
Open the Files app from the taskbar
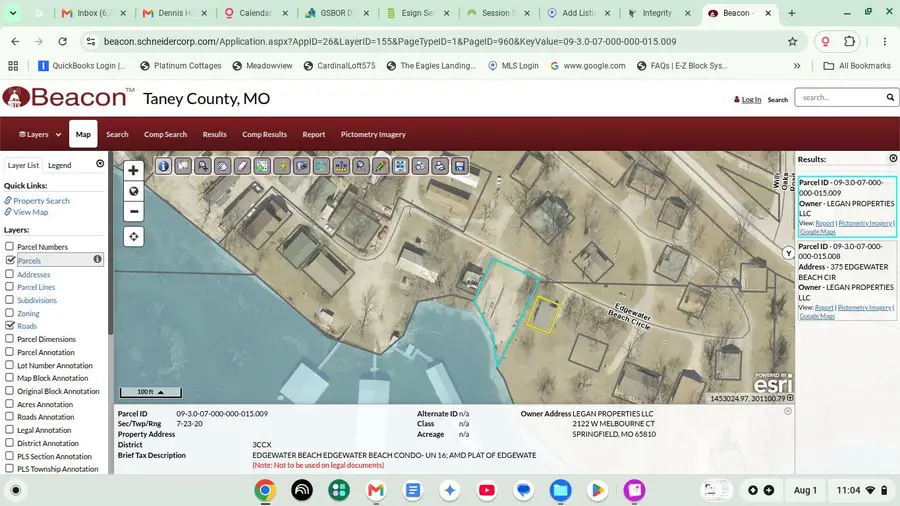click(x=560, y=490)
